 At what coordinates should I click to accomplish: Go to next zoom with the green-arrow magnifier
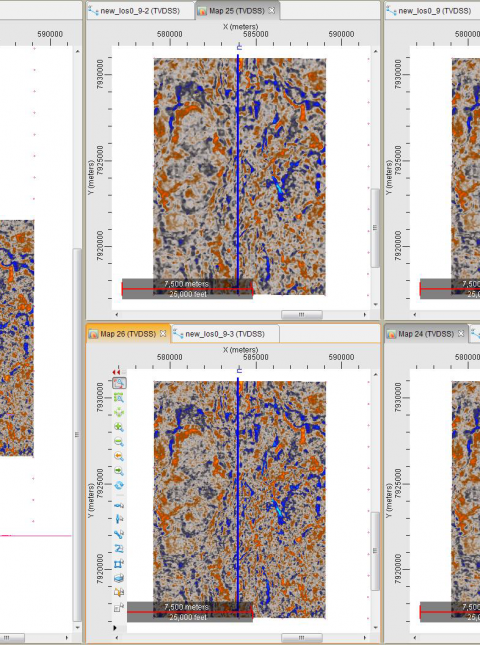click(x=119, y=471)
